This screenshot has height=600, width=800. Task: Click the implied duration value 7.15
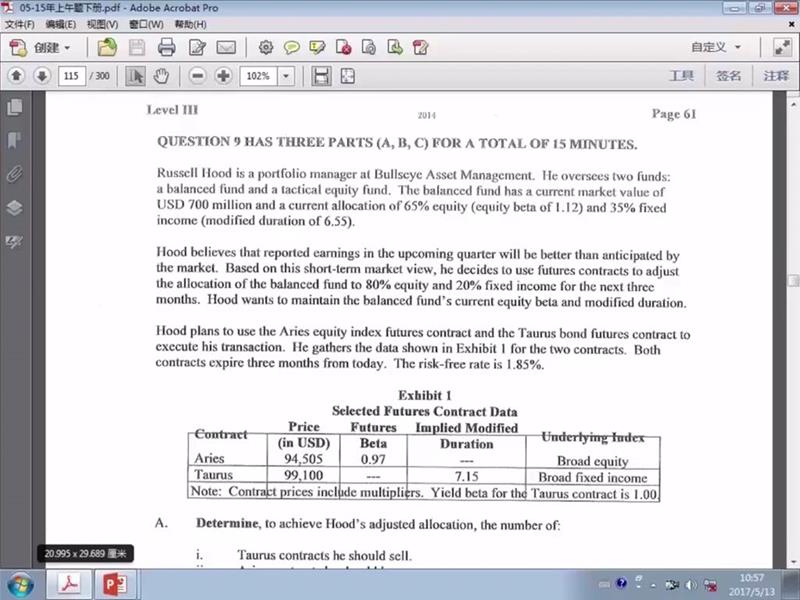466,477
